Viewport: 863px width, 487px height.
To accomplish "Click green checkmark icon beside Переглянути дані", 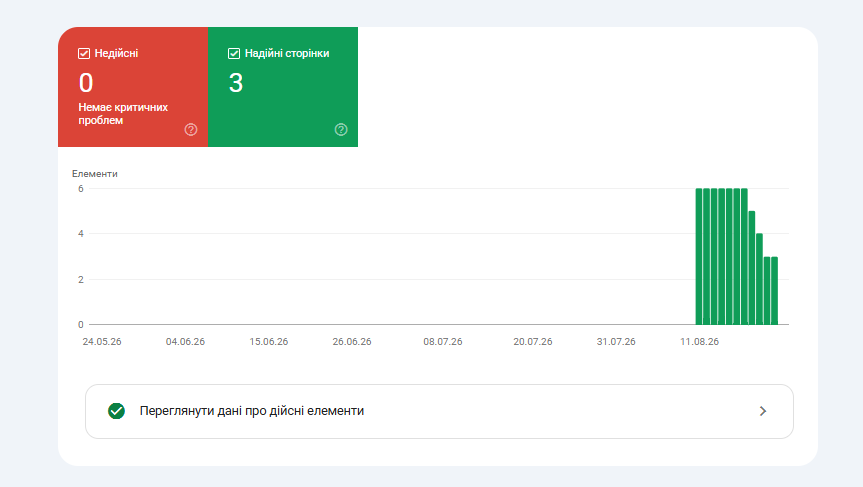I will (x=116, y=411).
